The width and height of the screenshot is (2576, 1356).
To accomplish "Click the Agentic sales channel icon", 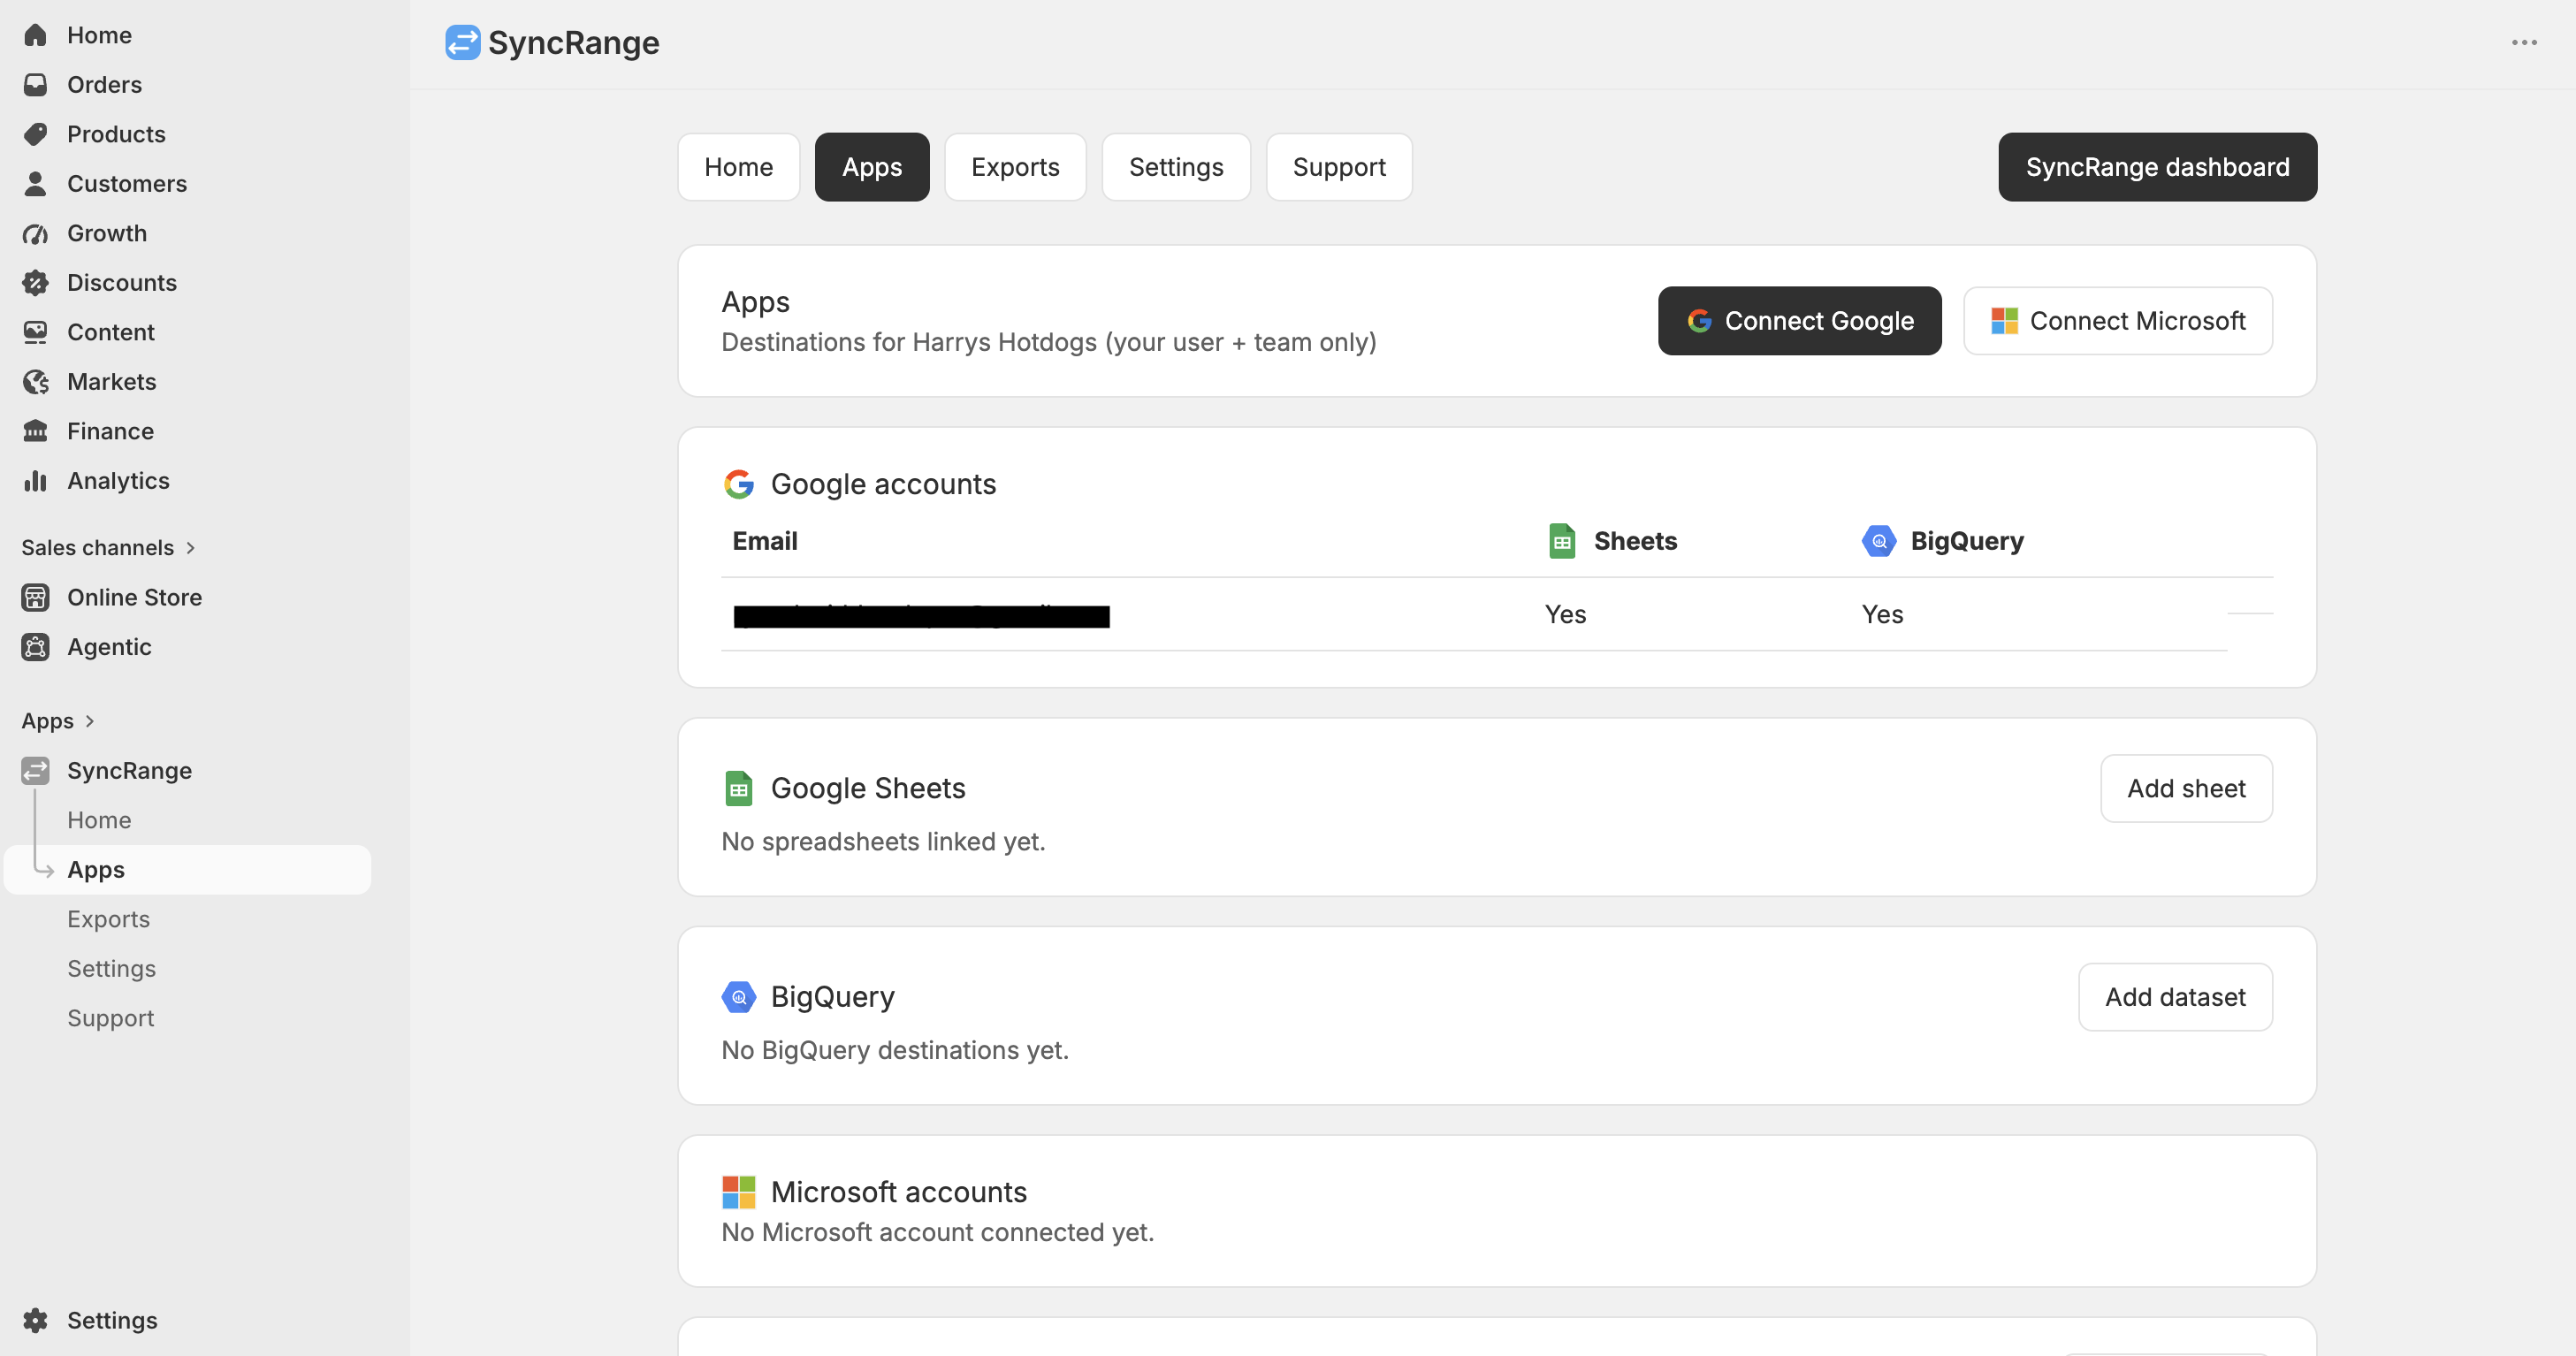I will point(35,647).
